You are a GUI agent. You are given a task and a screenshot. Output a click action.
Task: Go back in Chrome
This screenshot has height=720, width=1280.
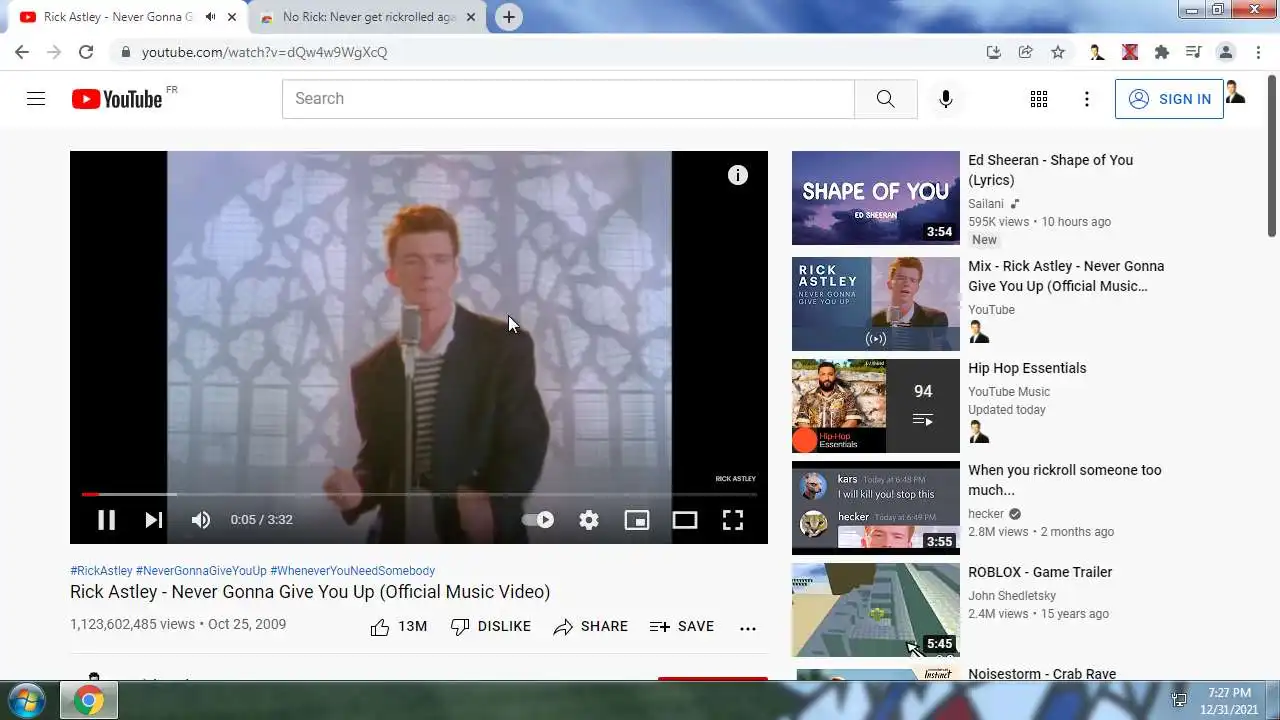[x=22, y=52]
